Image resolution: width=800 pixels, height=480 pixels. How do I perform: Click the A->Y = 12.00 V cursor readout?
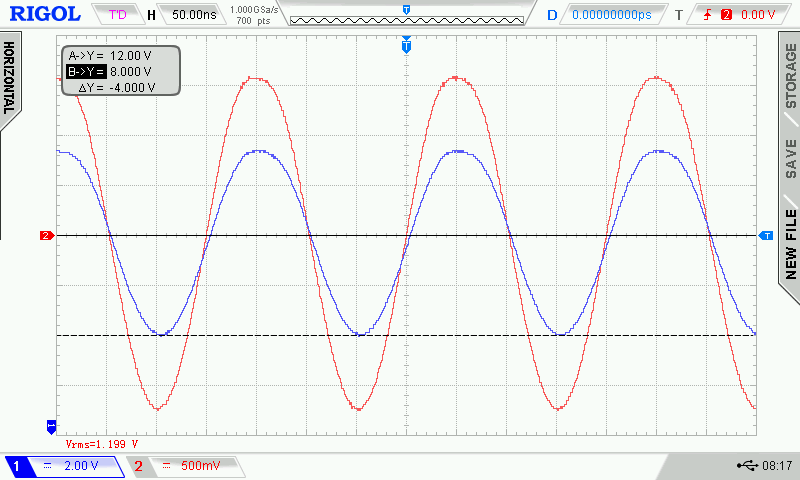(110, 56)
